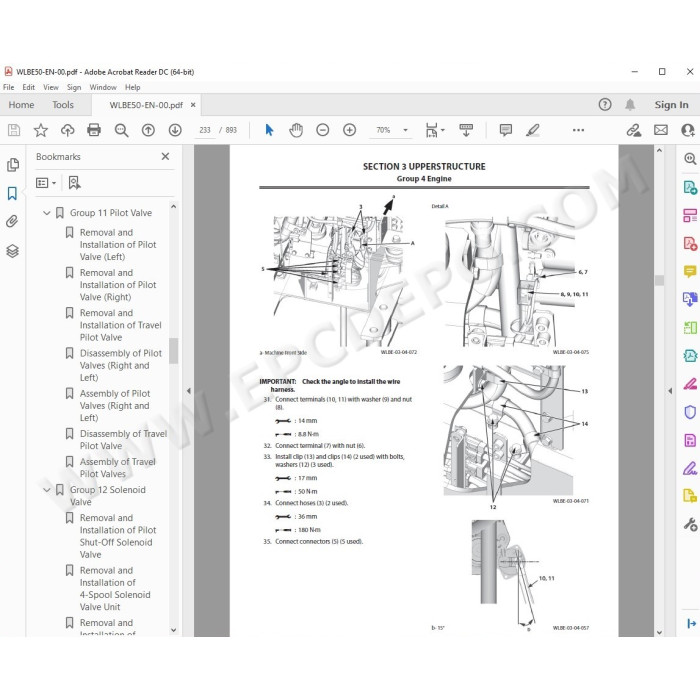The height and width of the screenshot is (700, 700).
Task: Collapse left navigation pane arrow
Action: (188, 391)
